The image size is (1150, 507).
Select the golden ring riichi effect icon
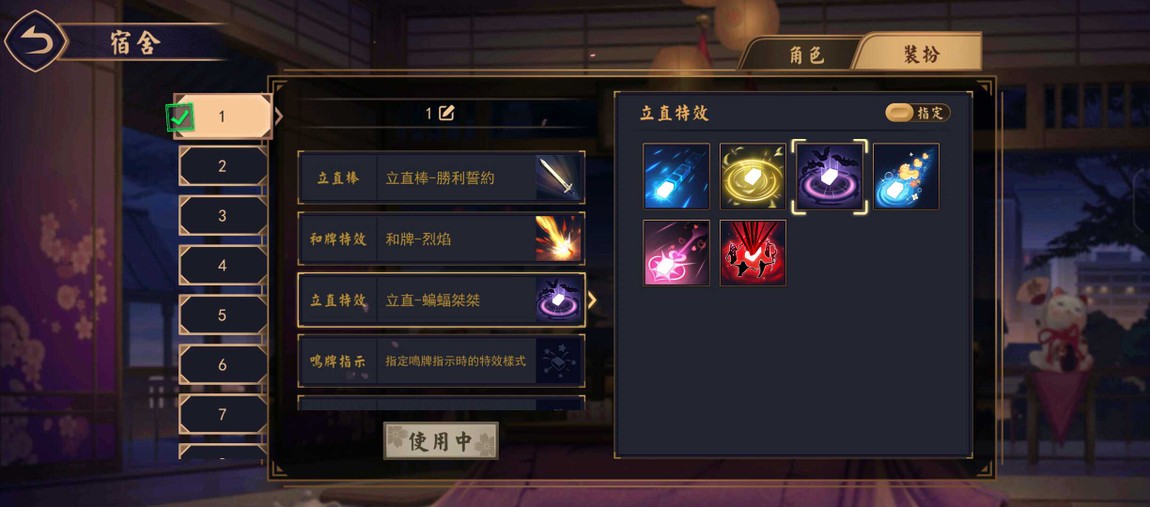(x=752, y=176)
